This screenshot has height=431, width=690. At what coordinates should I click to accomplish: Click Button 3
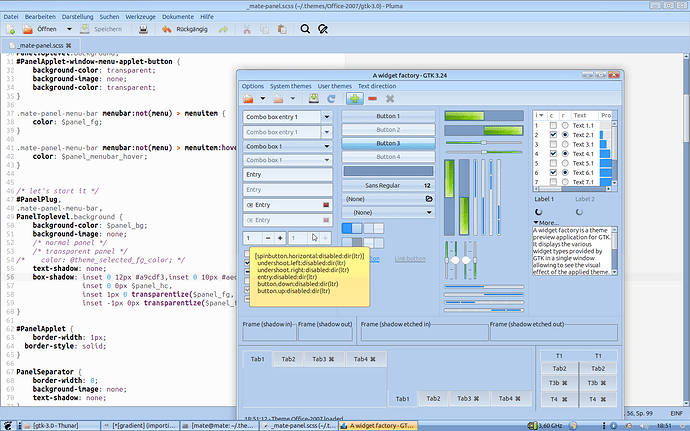tap(388, 144)
